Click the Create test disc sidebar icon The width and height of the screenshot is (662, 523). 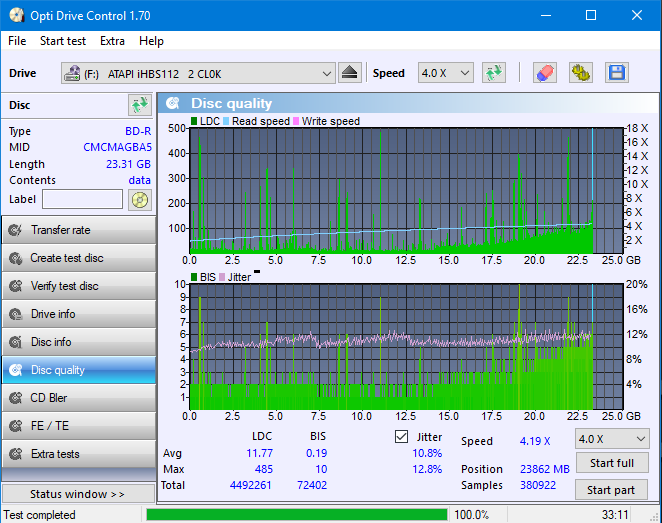[x=16, y=258]
